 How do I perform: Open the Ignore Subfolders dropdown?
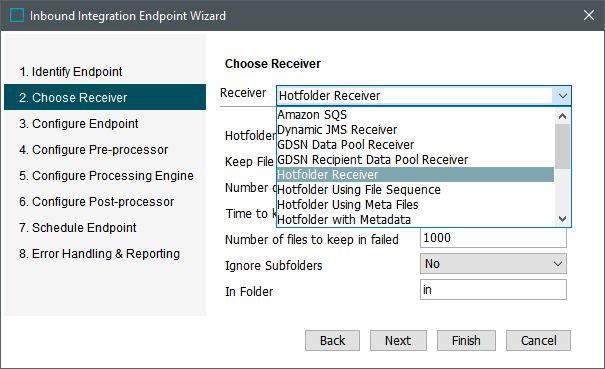tap(493, 264)
